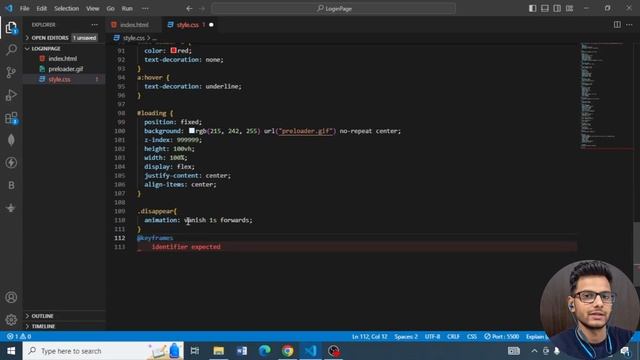The image size is (640, 360).
Task: Click the VS Code logo icon
Action: [x=9, y=8]
